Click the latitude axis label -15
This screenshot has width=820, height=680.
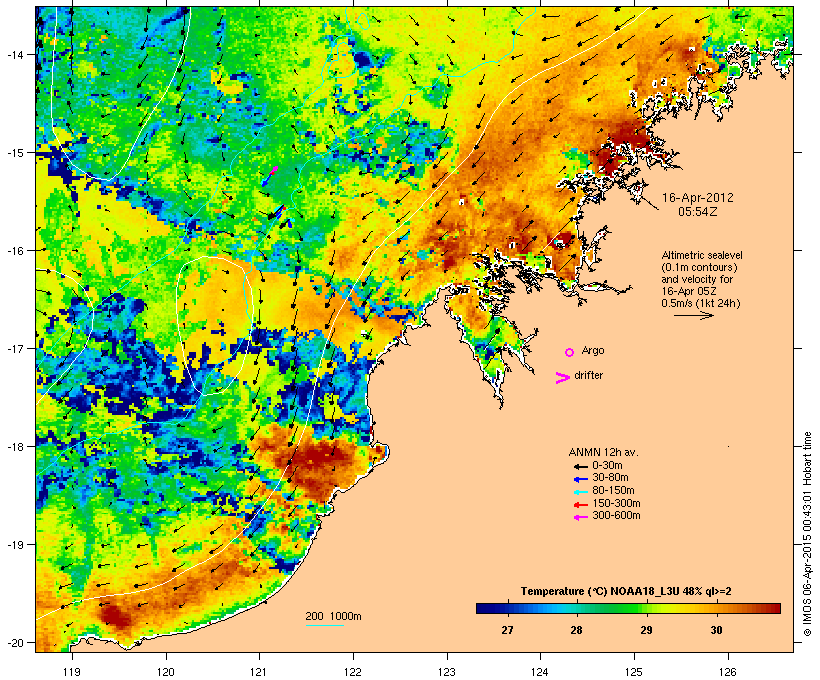(x=15, y=153)
